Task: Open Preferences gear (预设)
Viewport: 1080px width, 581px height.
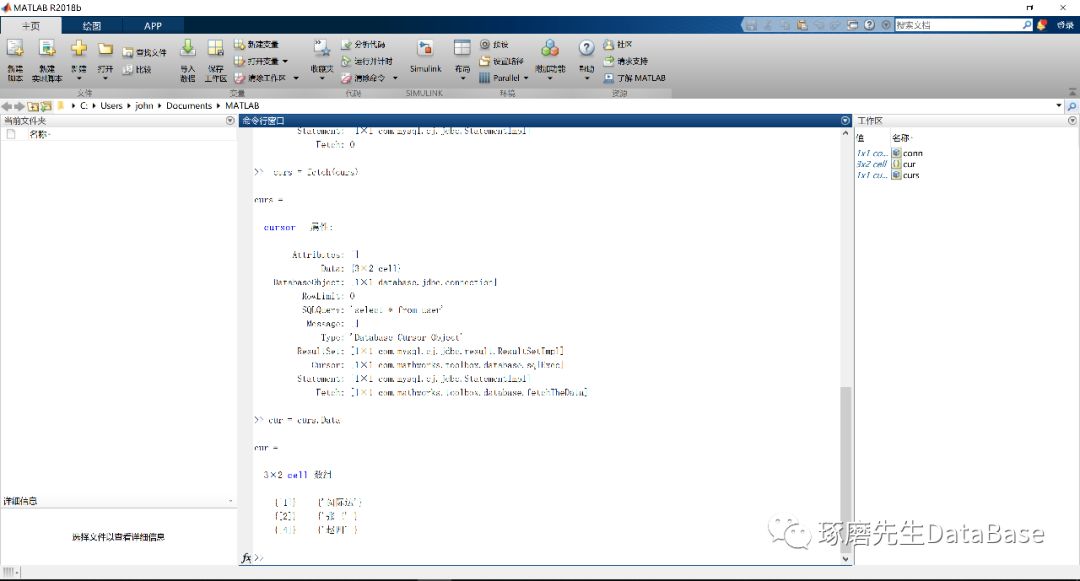Action: (494, 44)
